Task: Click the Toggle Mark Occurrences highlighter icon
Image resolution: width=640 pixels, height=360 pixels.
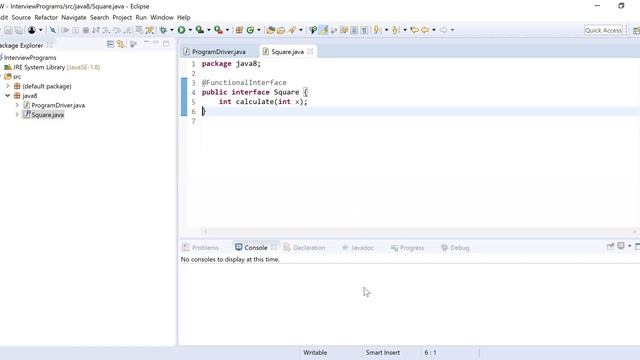Action: point(324,30)
